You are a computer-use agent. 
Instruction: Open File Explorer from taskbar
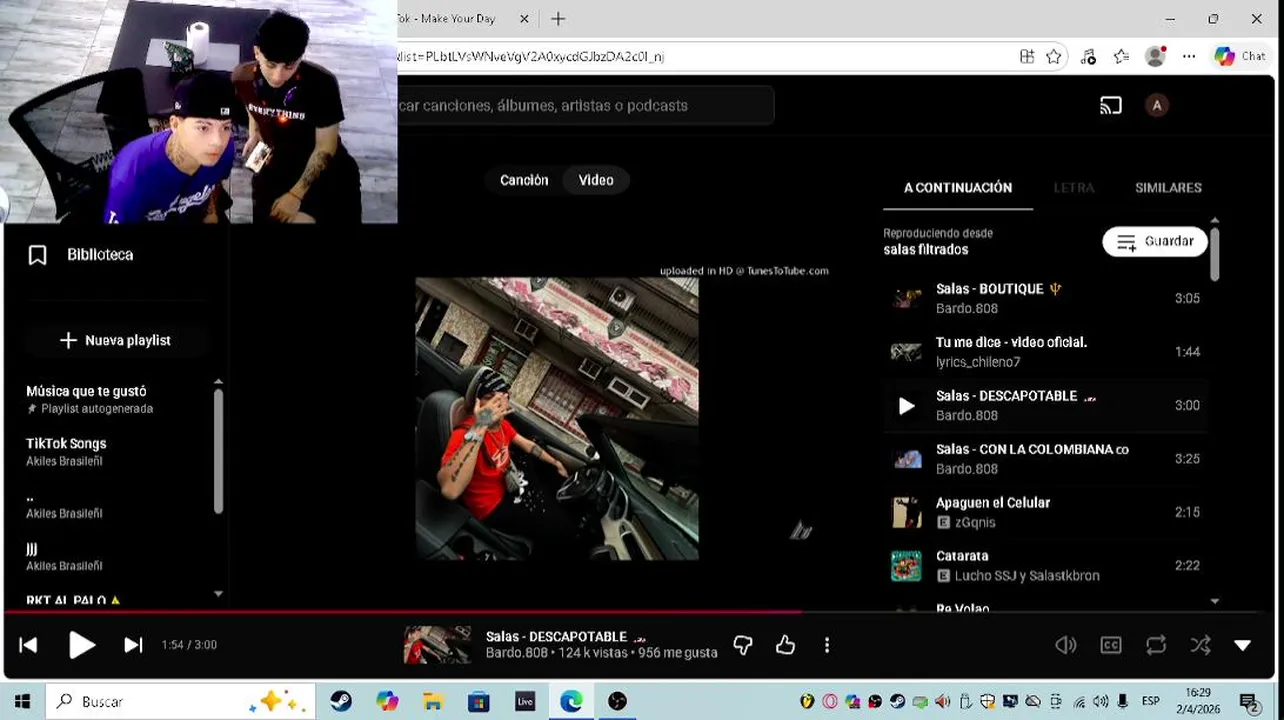[433, 701]
